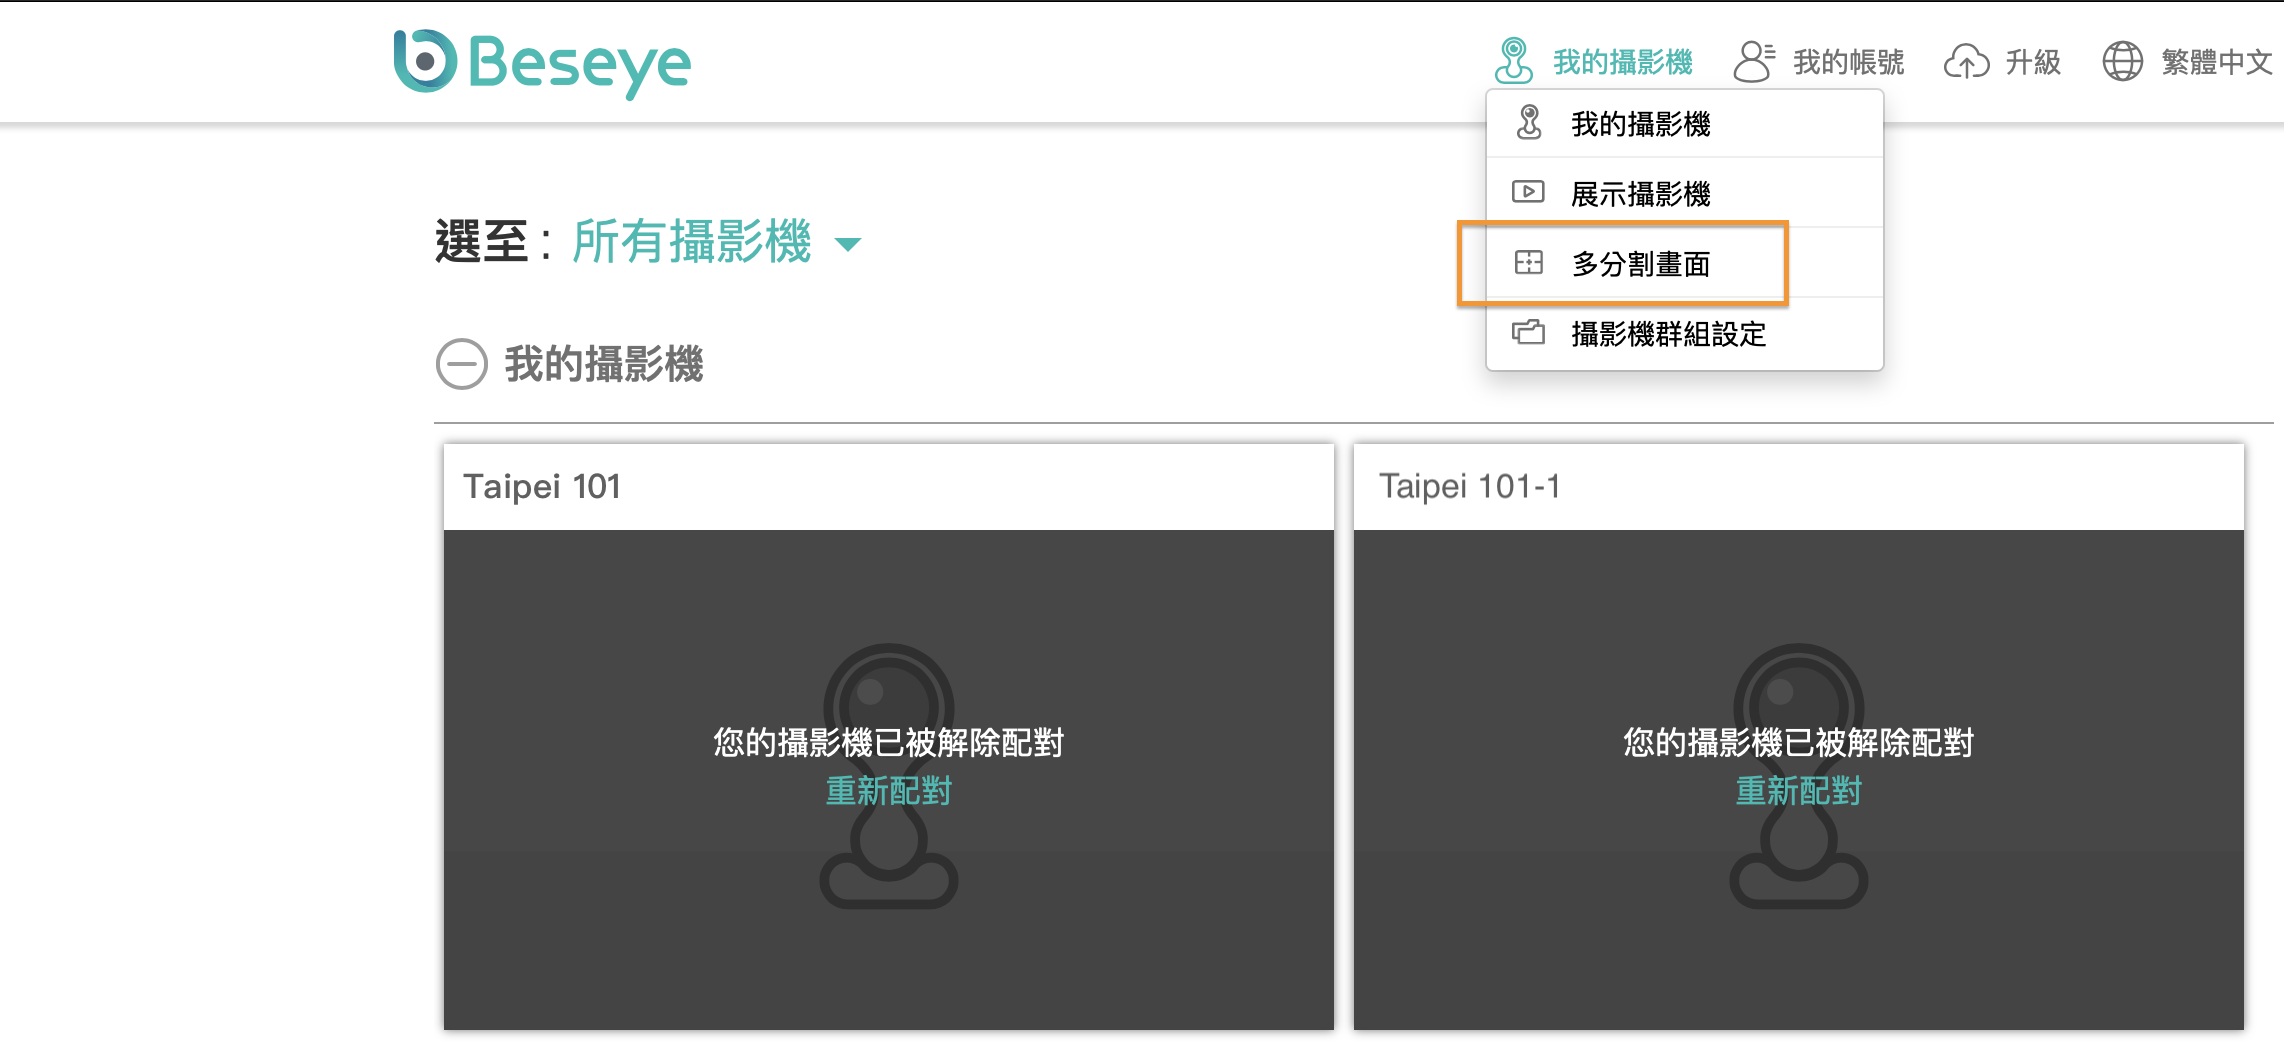Click the person icon for 我的帳號
This screenshot has height=1042, width=2284.
1755,62
